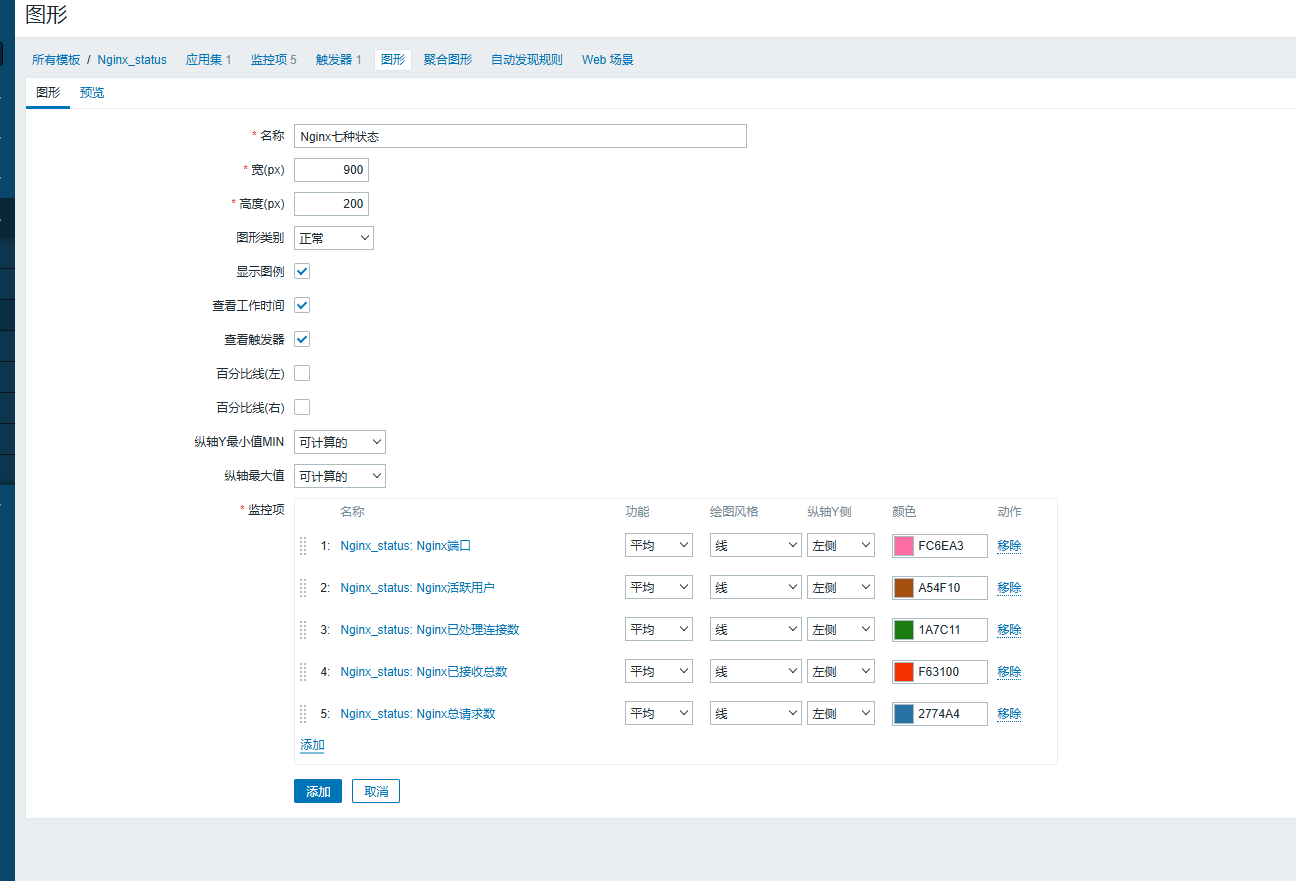Open the Nginx_status: Nginx已接收总数 item link
The height and width of the screenshot is (881, 1296).
tap(424, 672)
